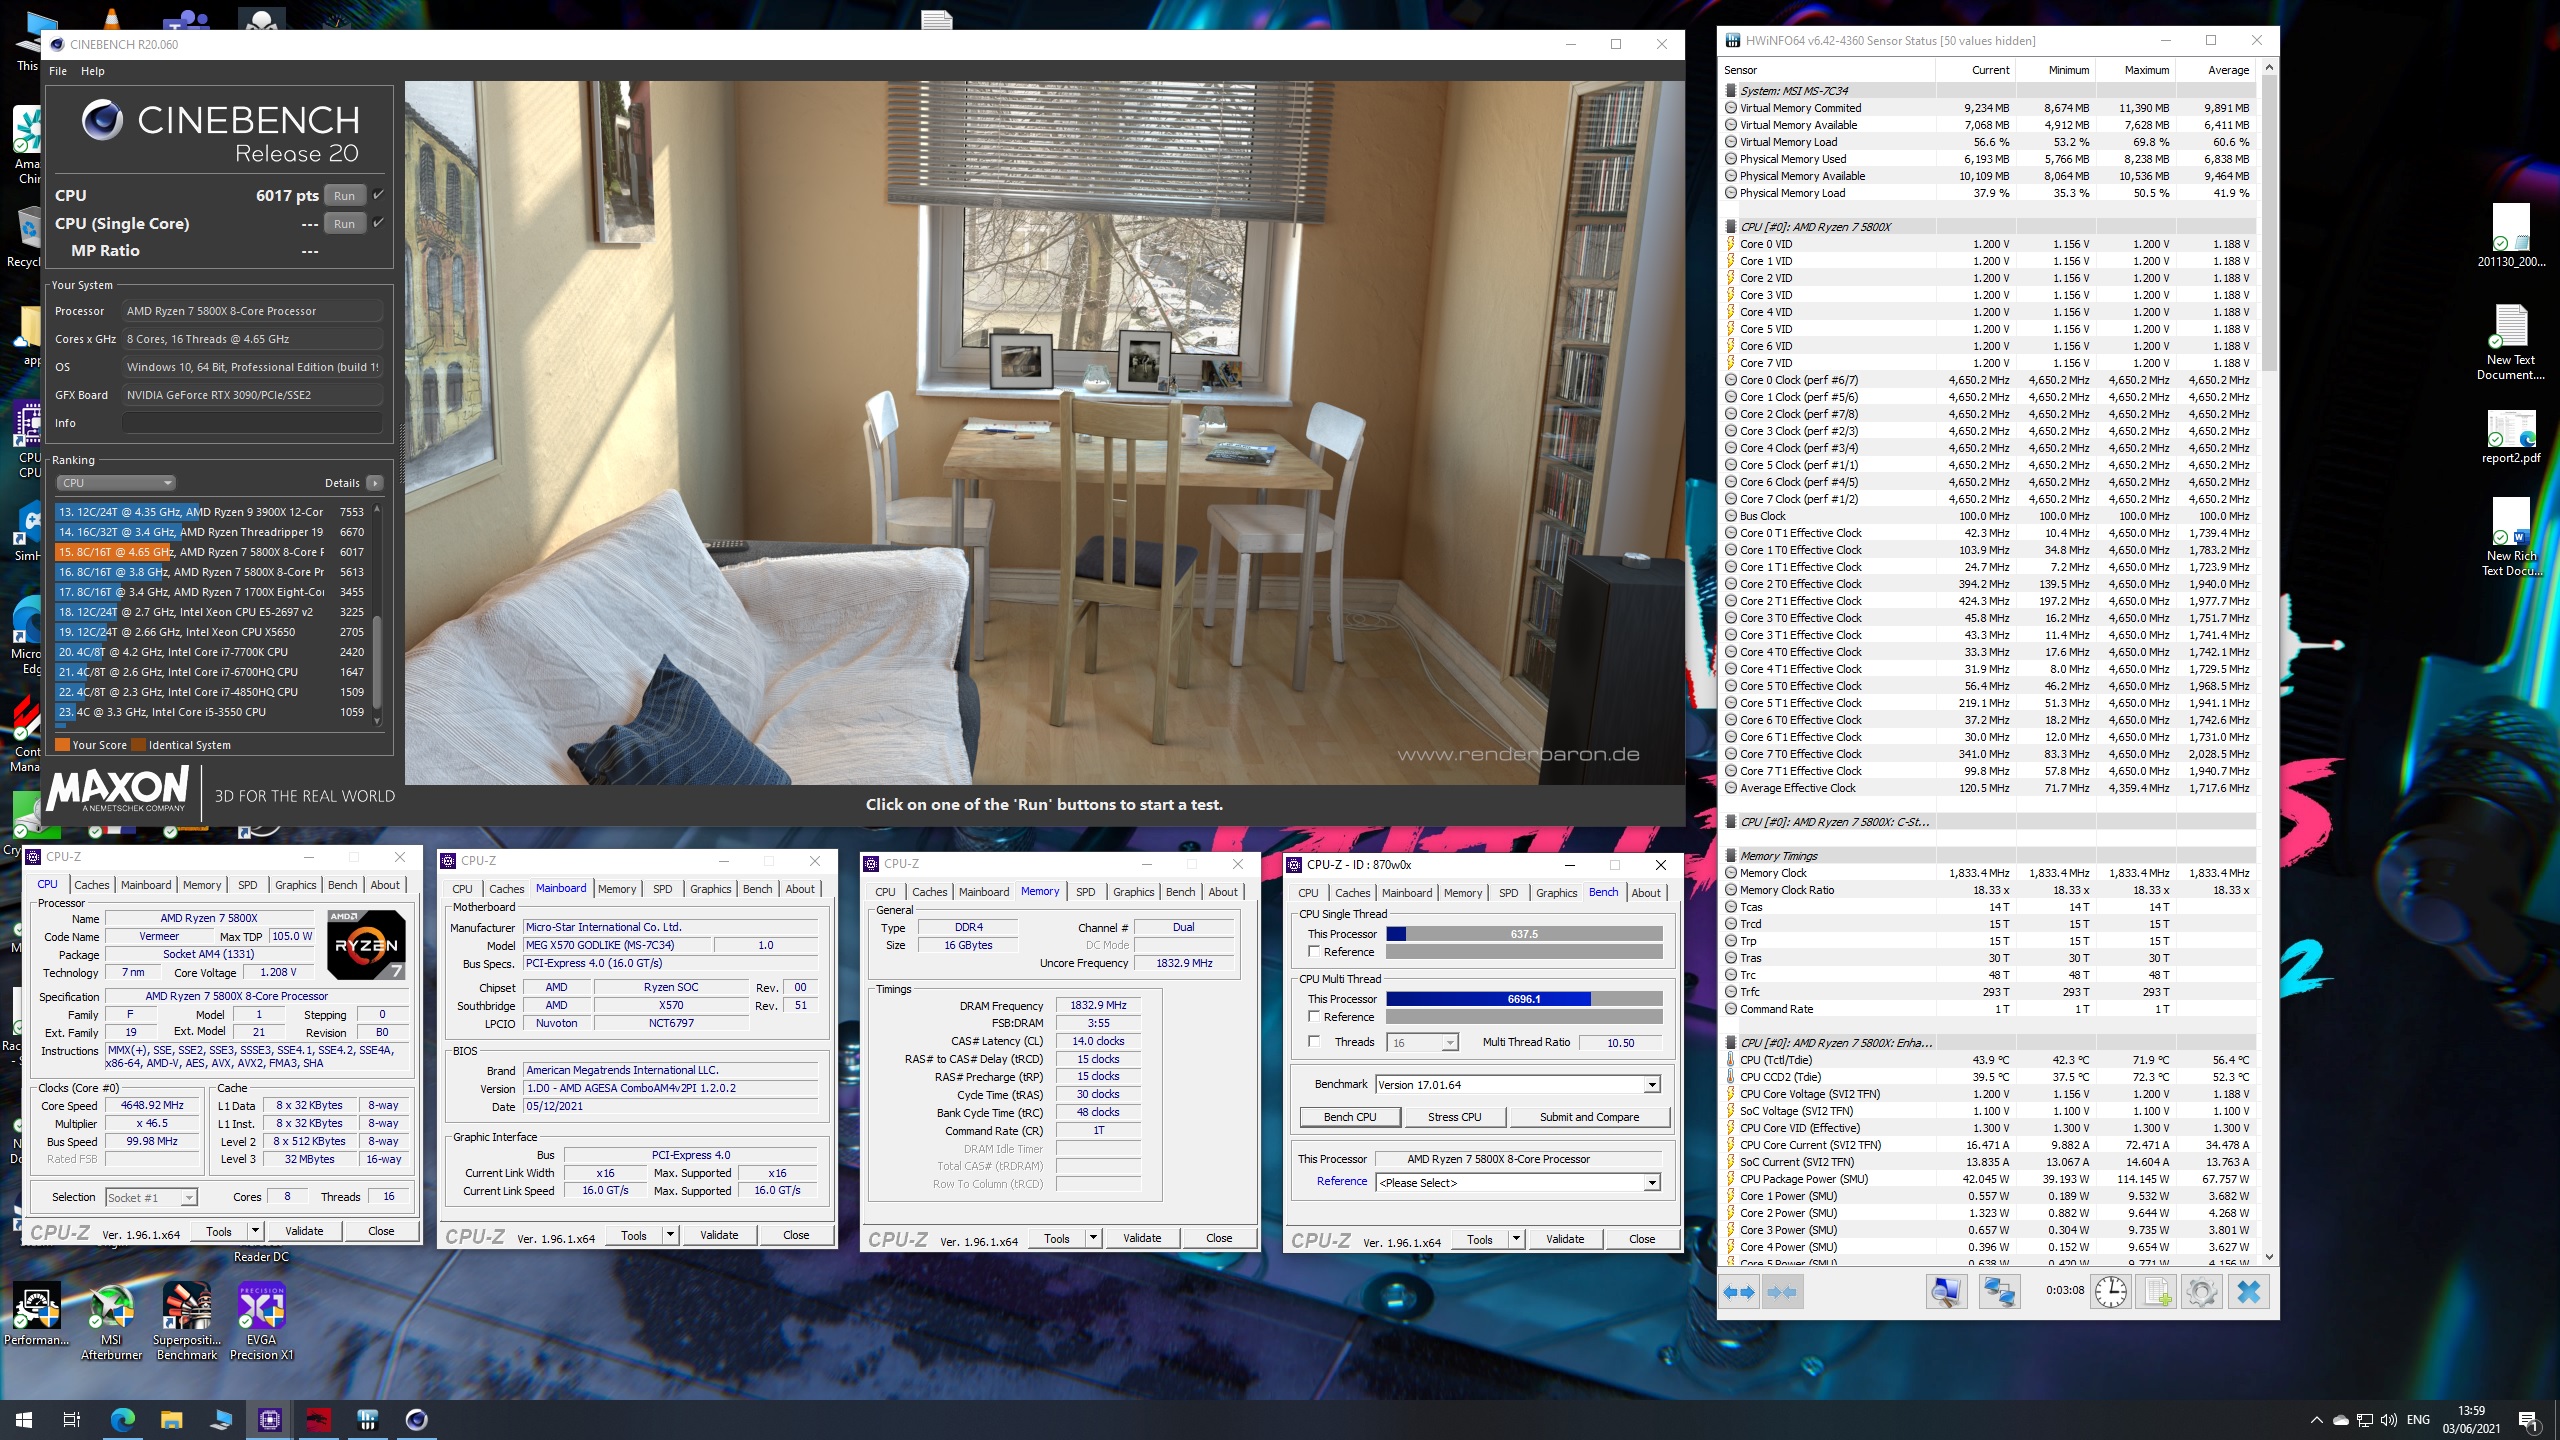This screenshot has height=1440, width=2560.
Task: Click HWiNFO network monitors icon
Action: click(1999, 1292)
